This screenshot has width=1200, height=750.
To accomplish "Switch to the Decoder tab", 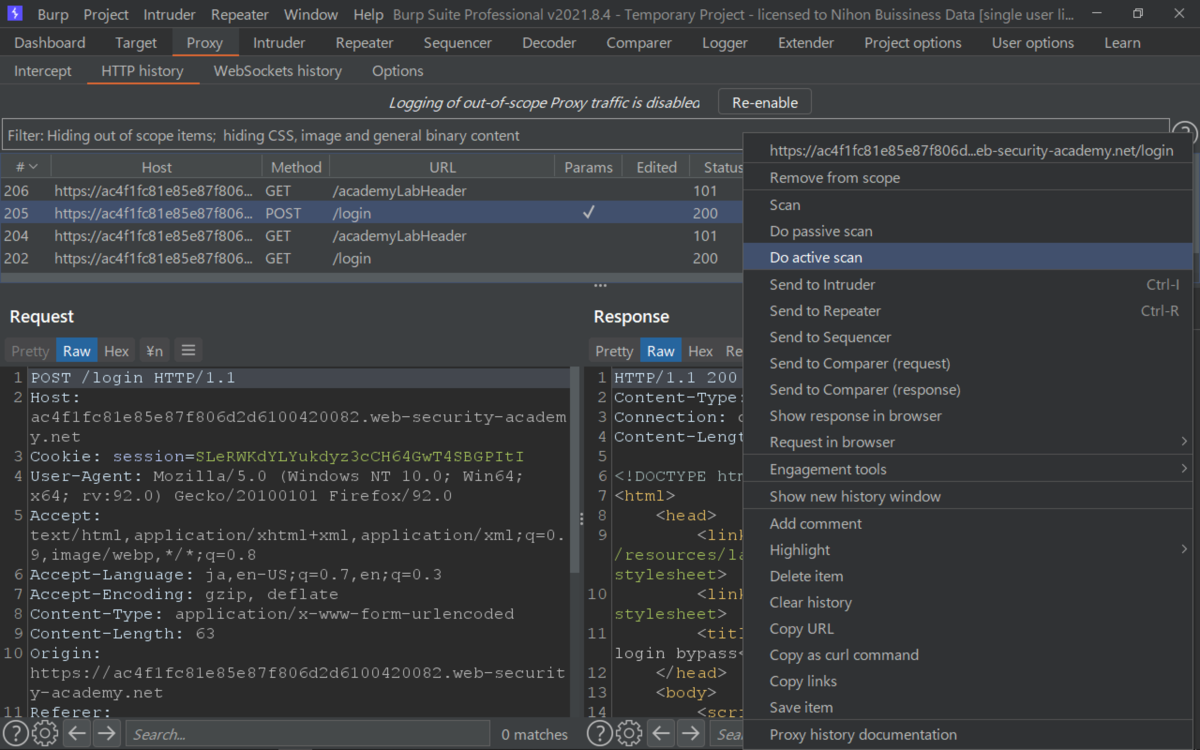I will [549, 43].
